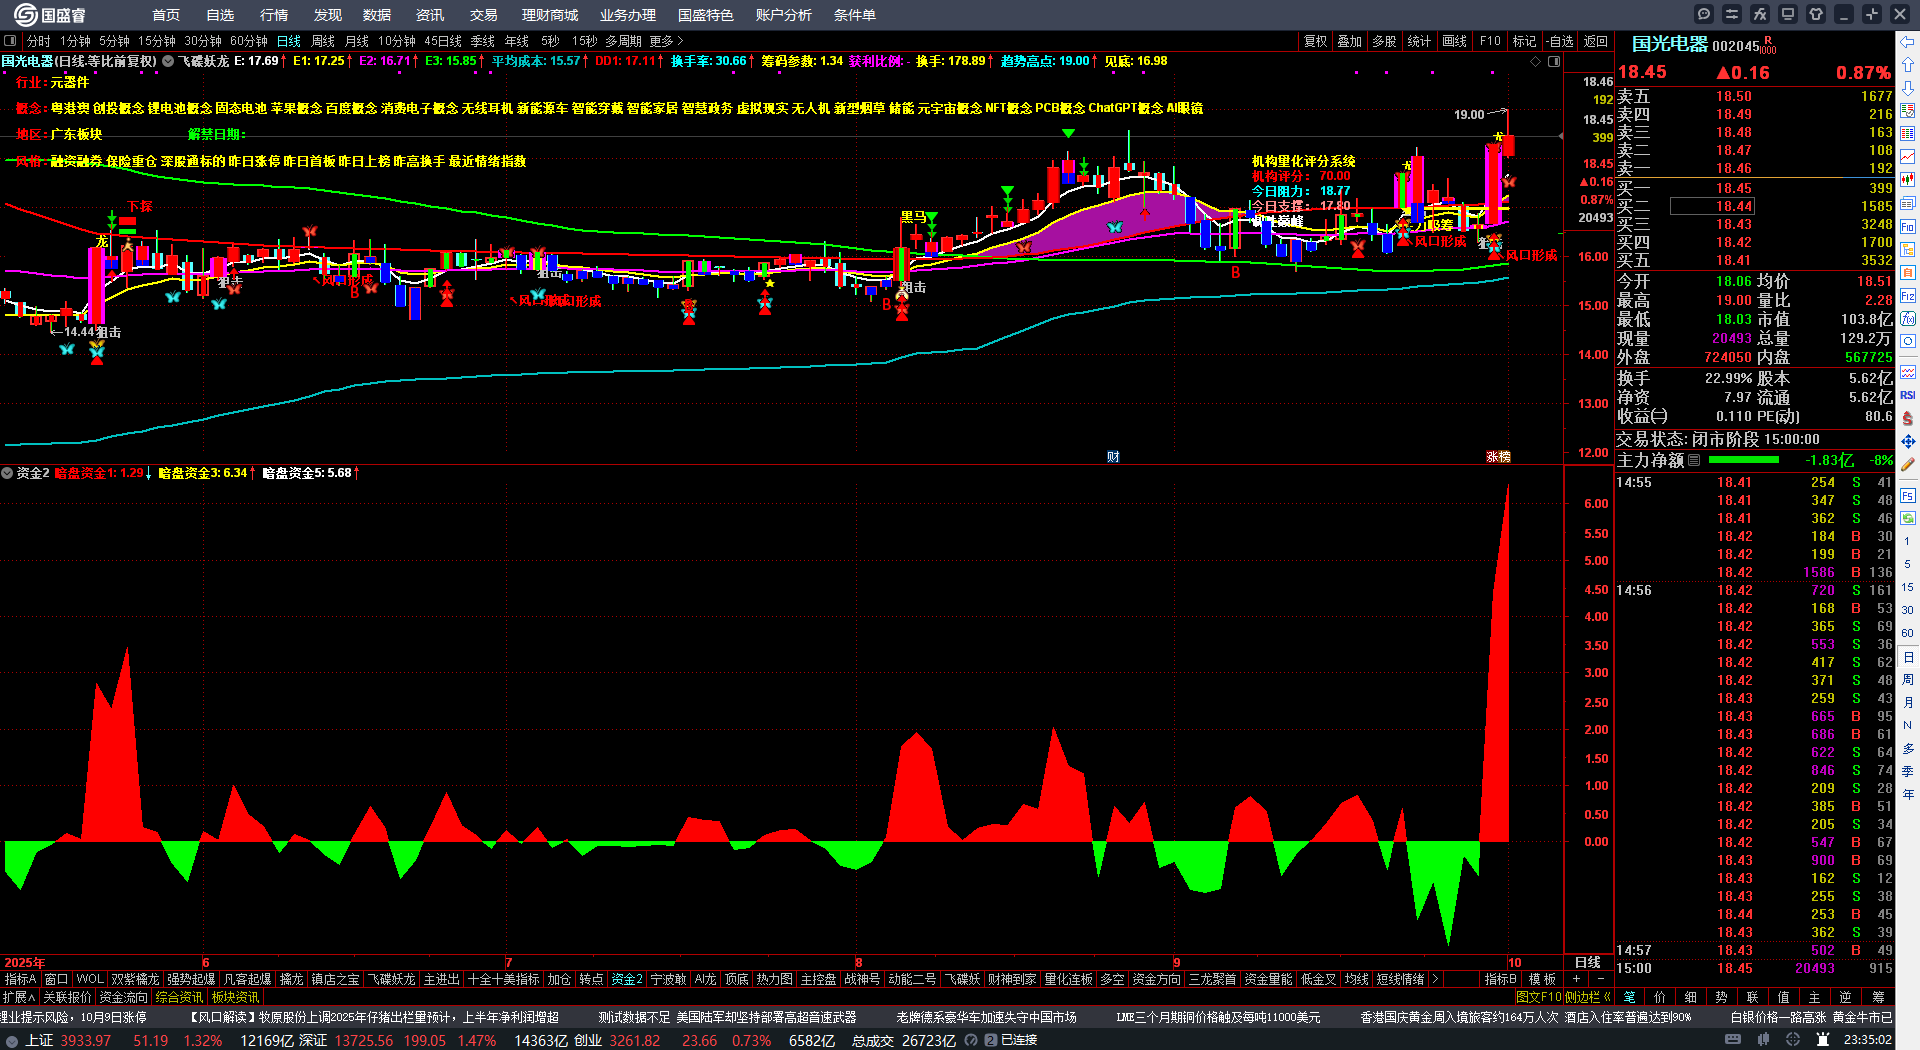Click the 10 month marker on time axis
The image size is (1920, 1050).
click(1515, 962)
